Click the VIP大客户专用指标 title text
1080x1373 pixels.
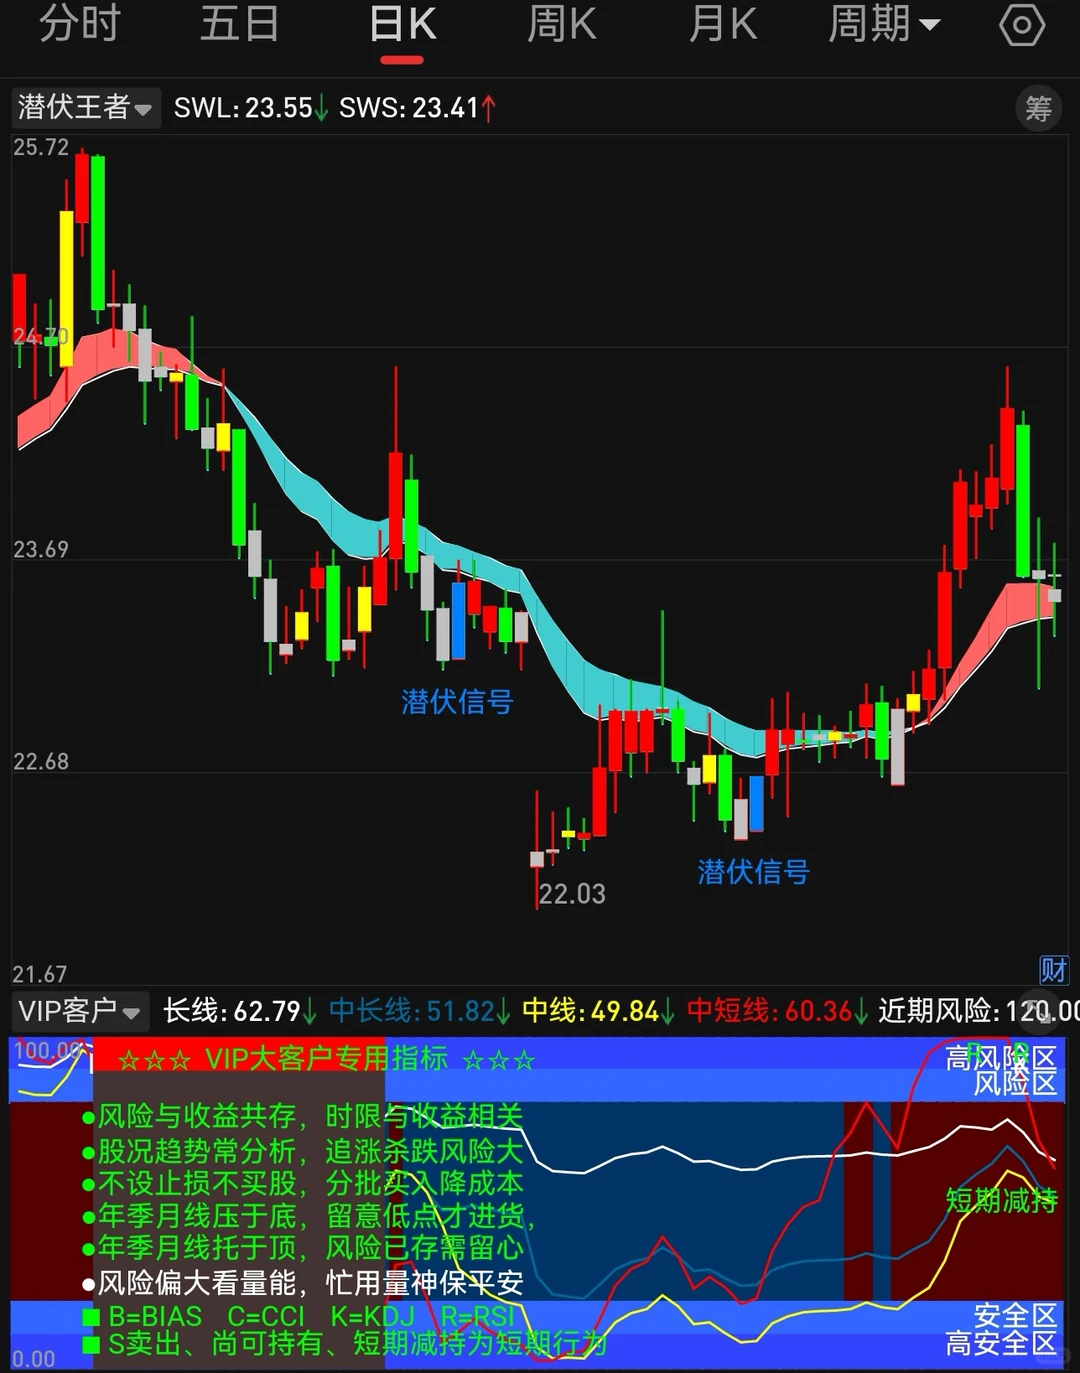[x=326, y=1058]
